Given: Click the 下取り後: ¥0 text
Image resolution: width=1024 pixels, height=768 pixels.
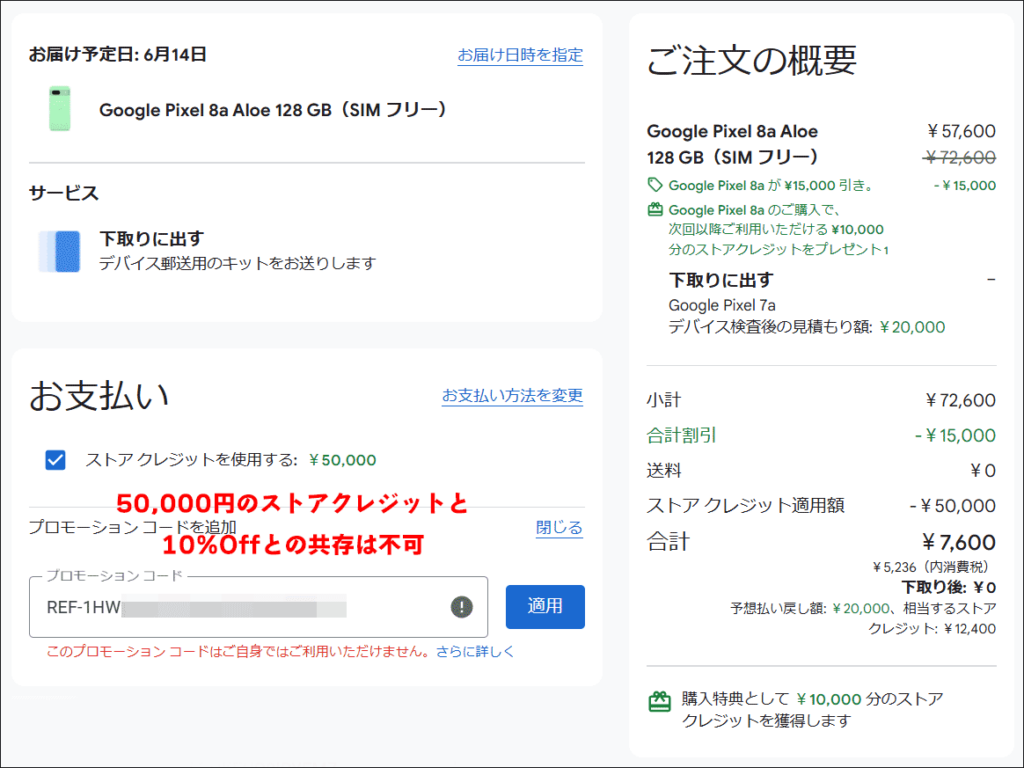Looking at the screenshot, I should pyautogui.click(x=949, y=587).
